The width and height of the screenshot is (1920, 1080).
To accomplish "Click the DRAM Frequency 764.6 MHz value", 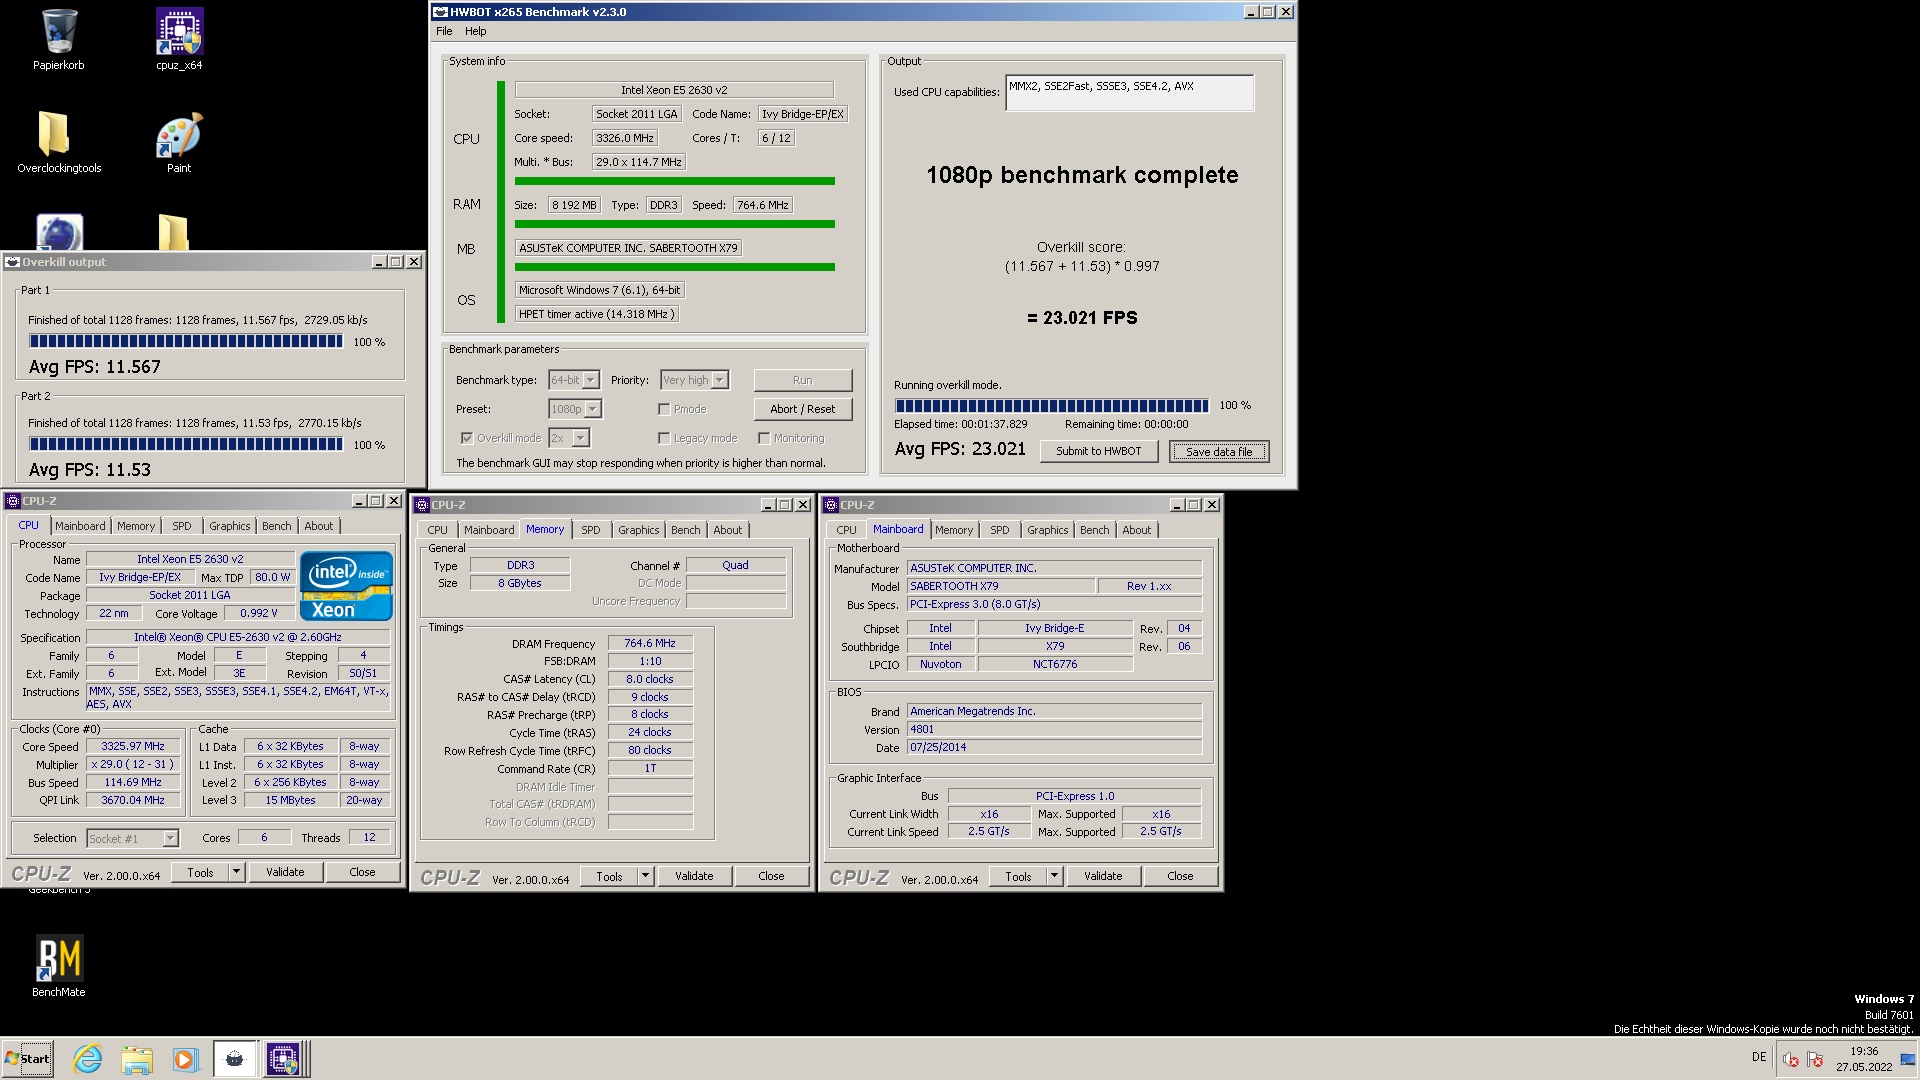I will click(650, 644).
